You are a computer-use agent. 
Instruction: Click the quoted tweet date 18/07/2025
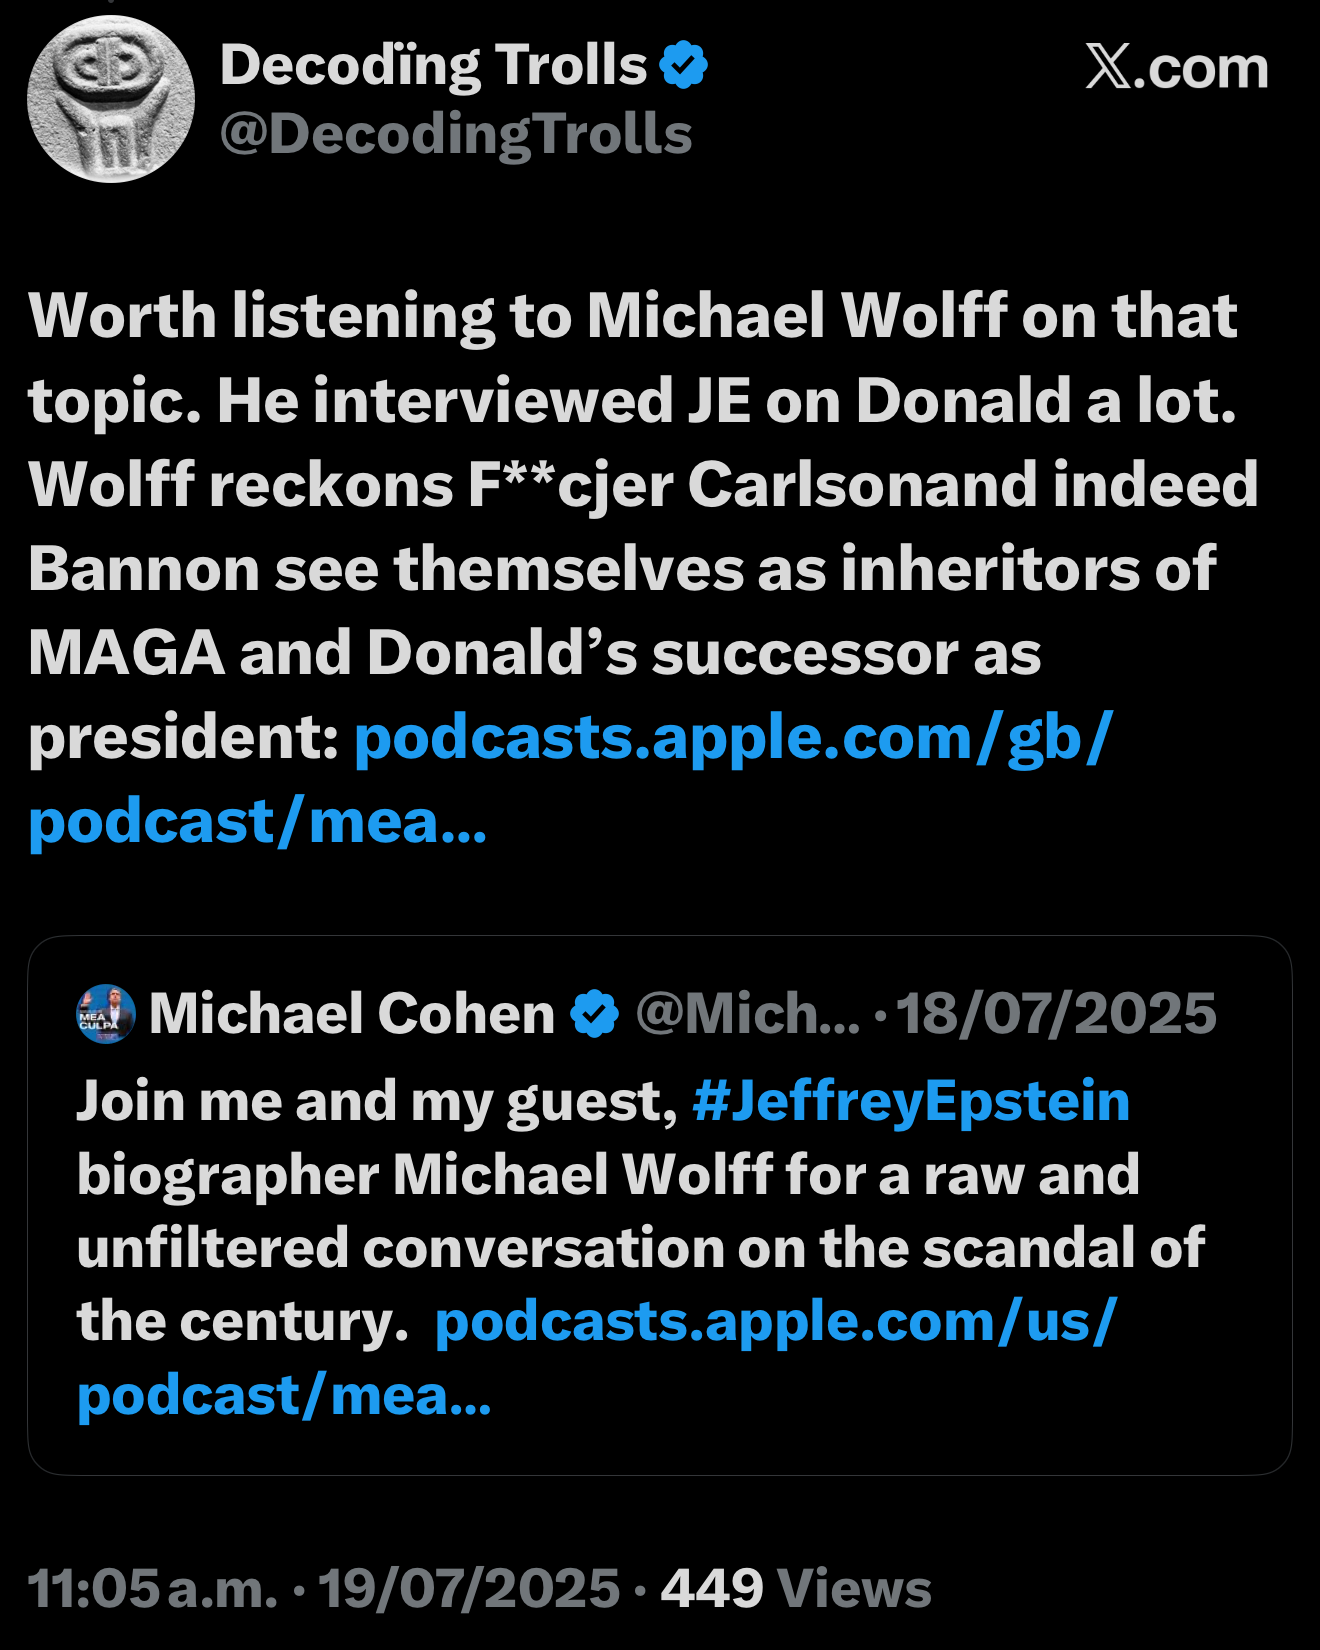[x=1056, y=1014]
